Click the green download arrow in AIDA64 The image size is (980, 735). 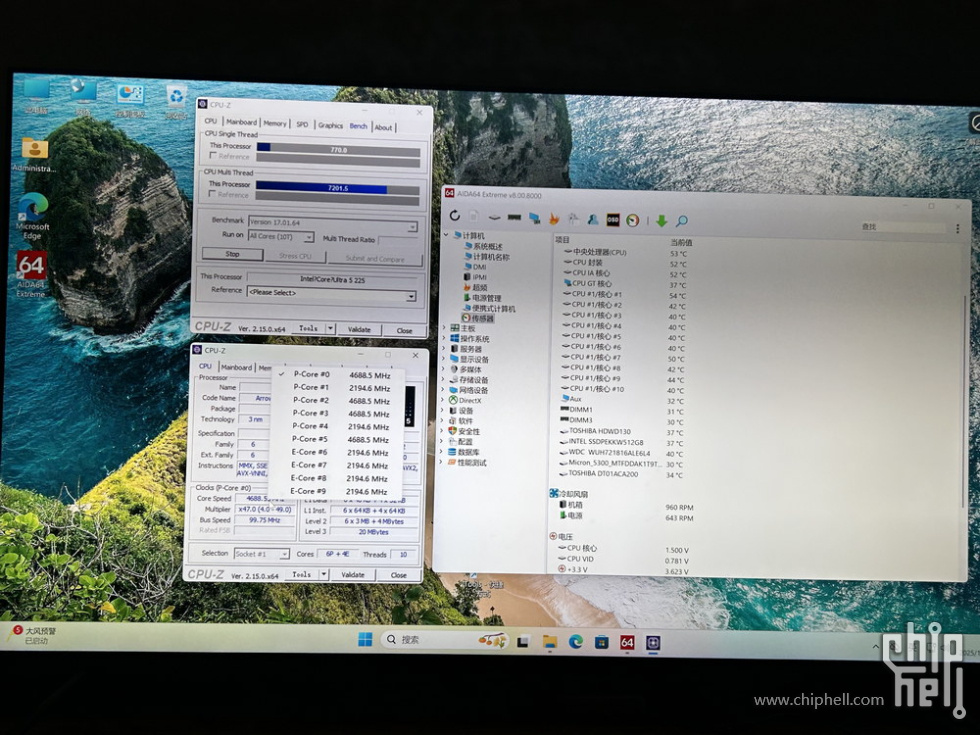660,220
